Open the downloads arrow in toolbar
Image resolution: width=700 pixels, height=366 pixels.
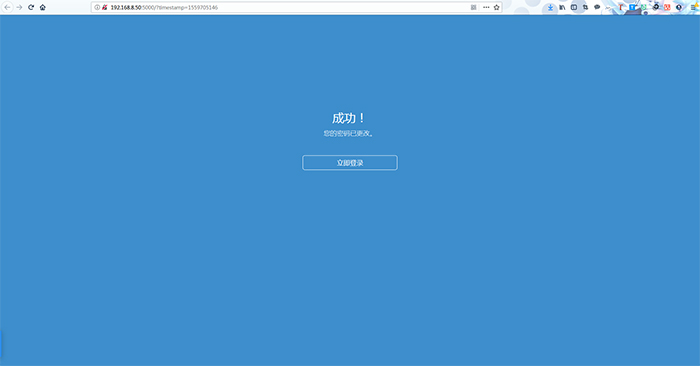[550, 7]
